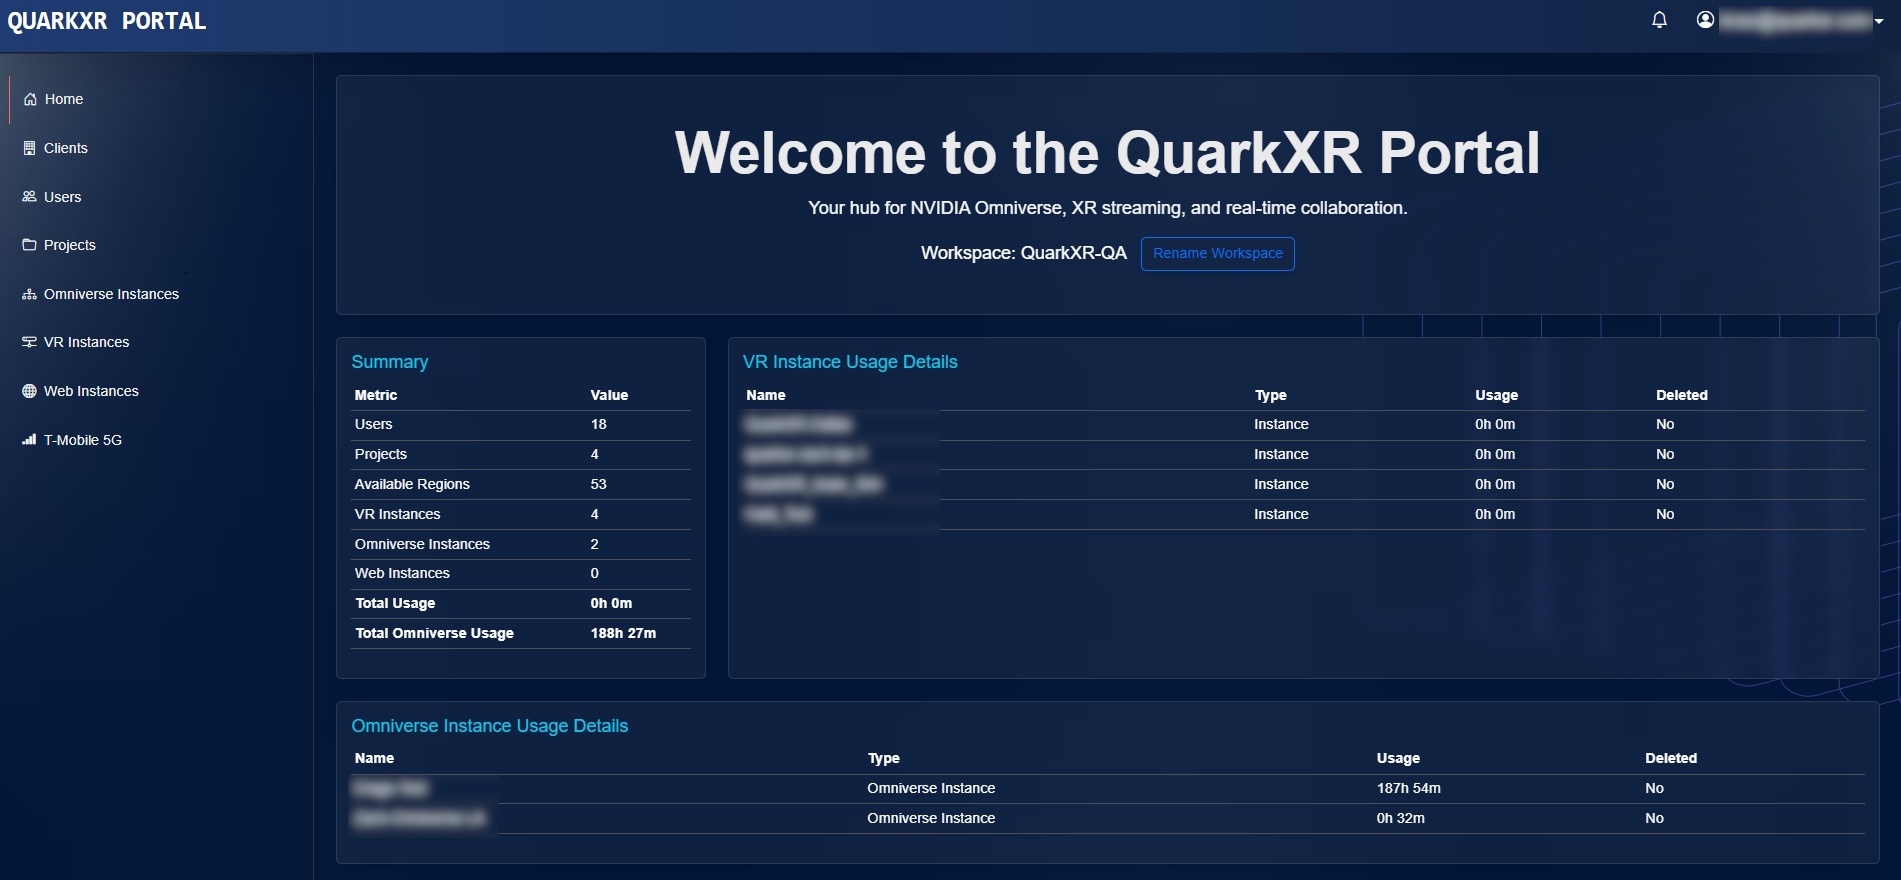
Task: Click the 187h 54m usage cell
Action: tap(1409, 788)
